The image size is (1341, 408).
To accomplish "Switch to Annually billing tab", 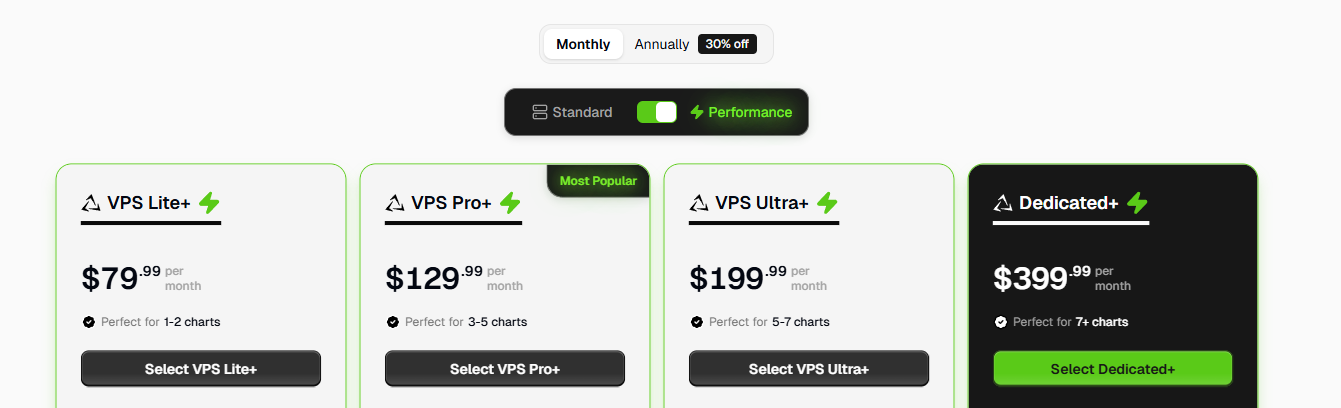I will (662, 44).
